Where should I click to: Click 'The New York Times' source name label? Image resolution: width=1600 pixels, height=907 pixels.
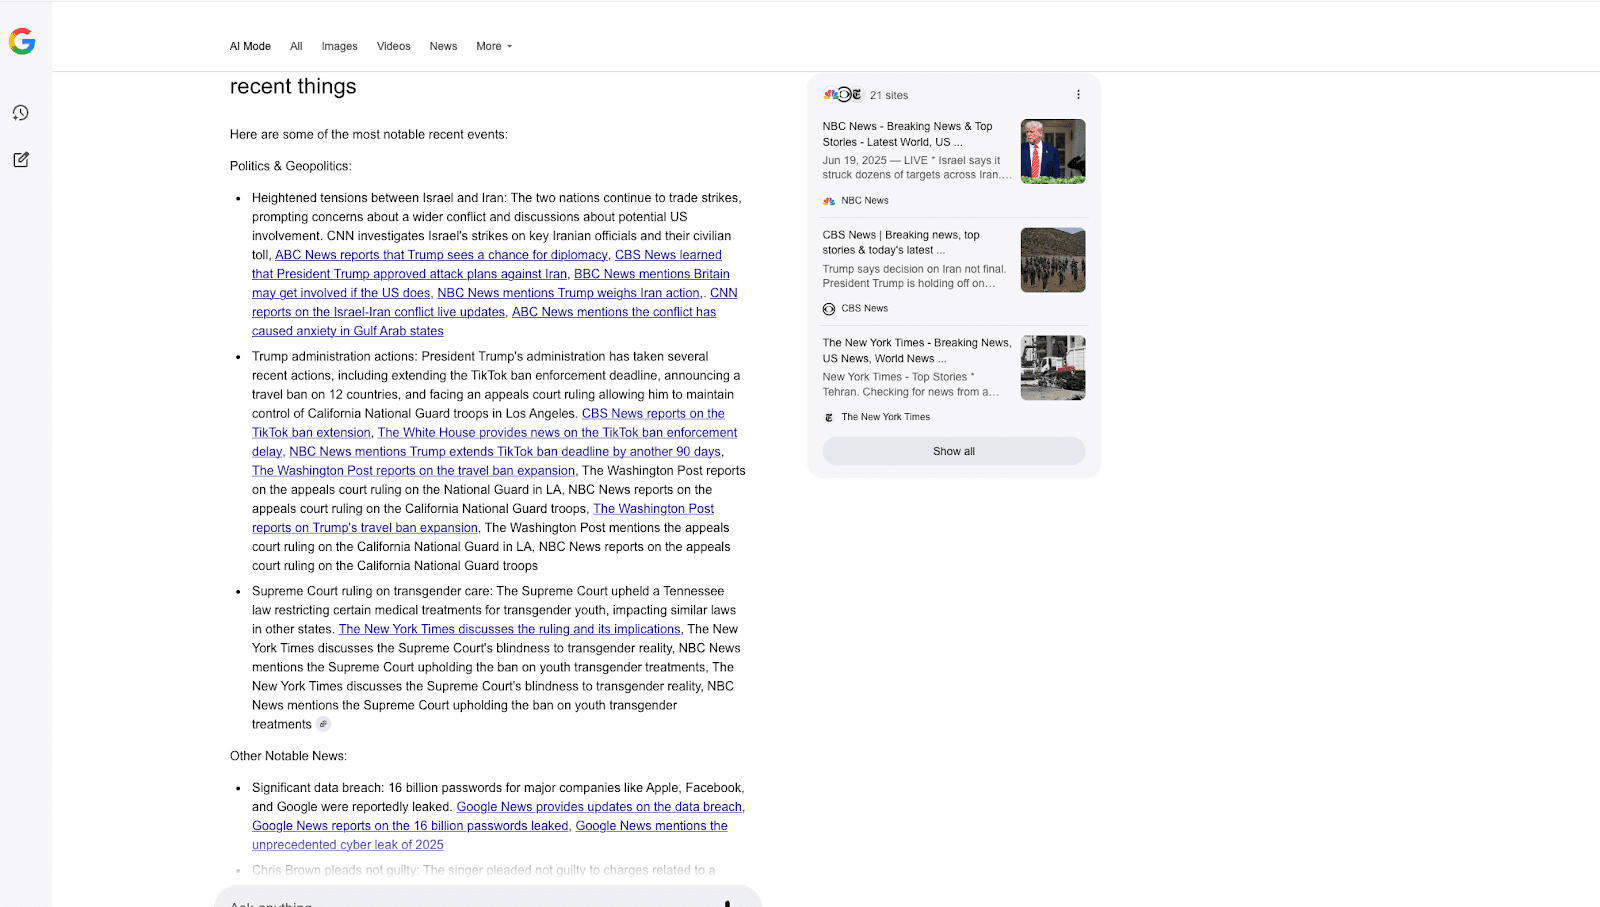coord(886,417)
